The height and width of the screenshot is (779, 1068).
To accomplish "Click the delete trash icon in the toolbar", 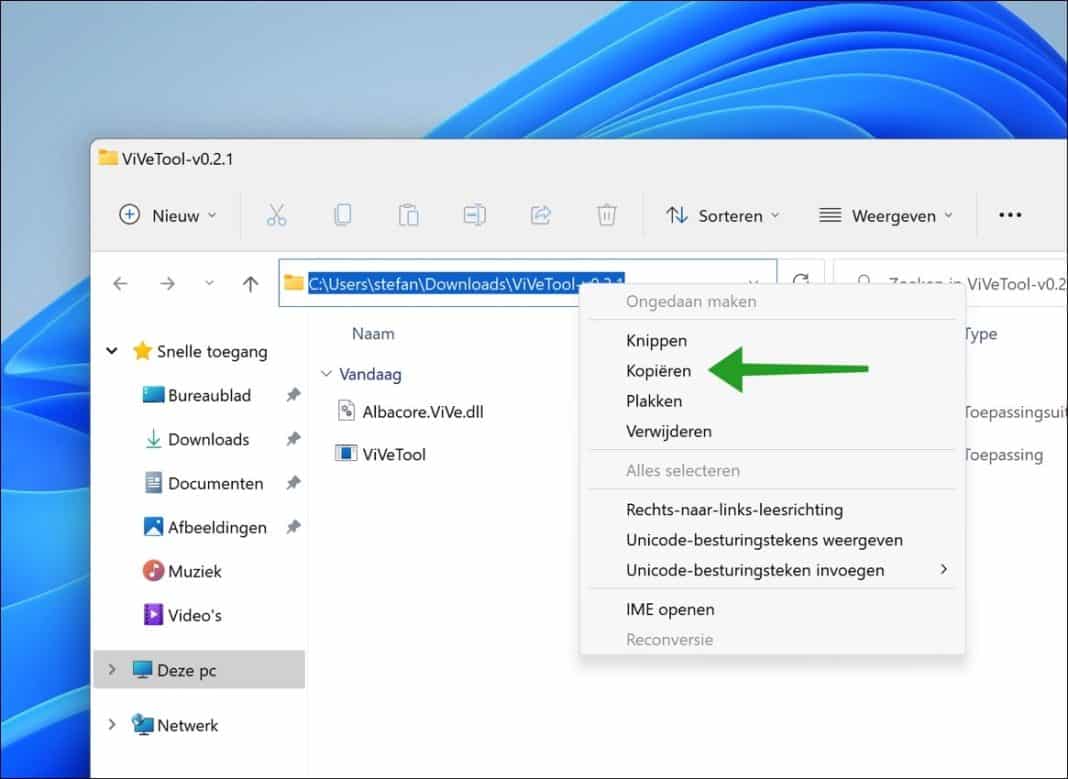I will point(606,214).
